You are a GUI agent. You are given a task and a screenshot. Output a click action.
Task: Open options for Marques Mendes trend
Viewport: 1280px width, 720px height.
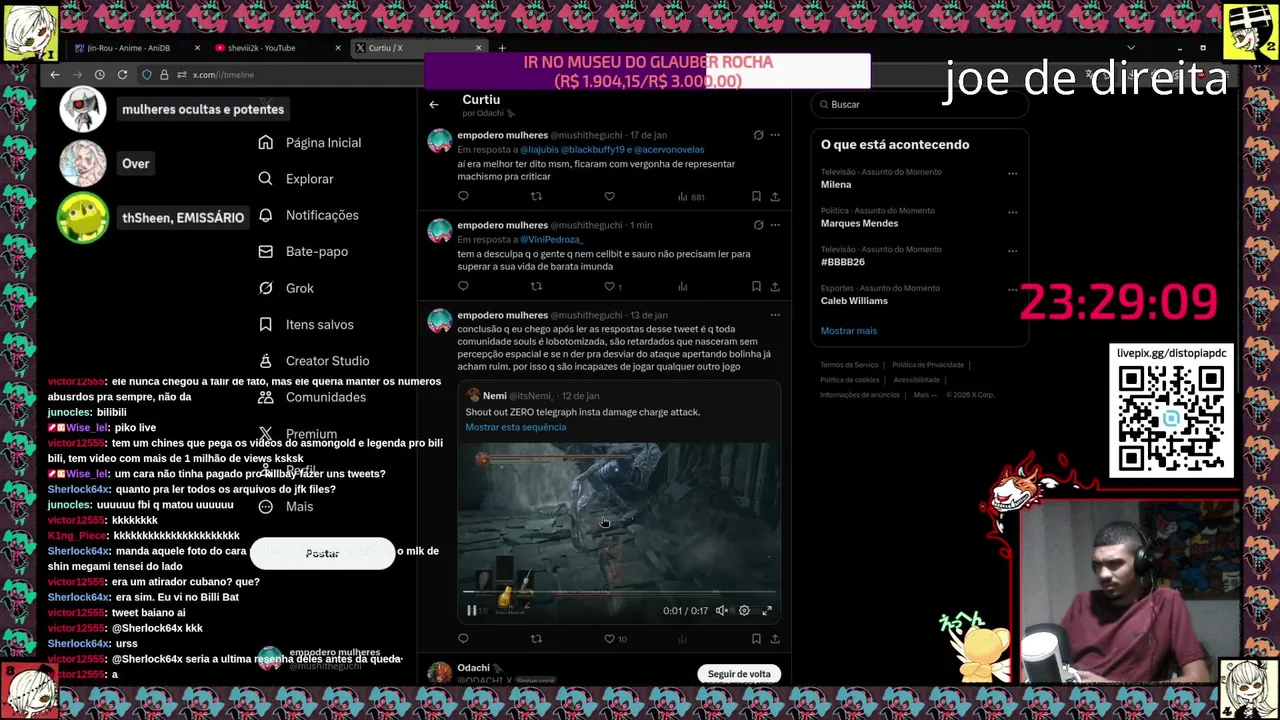coord(1012,212)
